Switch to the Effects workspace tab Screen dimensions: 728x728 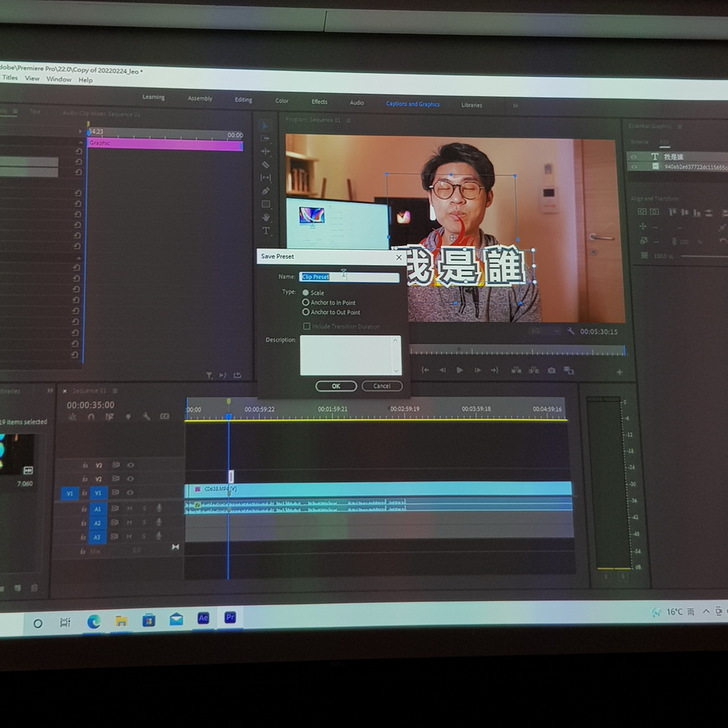(319, 102)
